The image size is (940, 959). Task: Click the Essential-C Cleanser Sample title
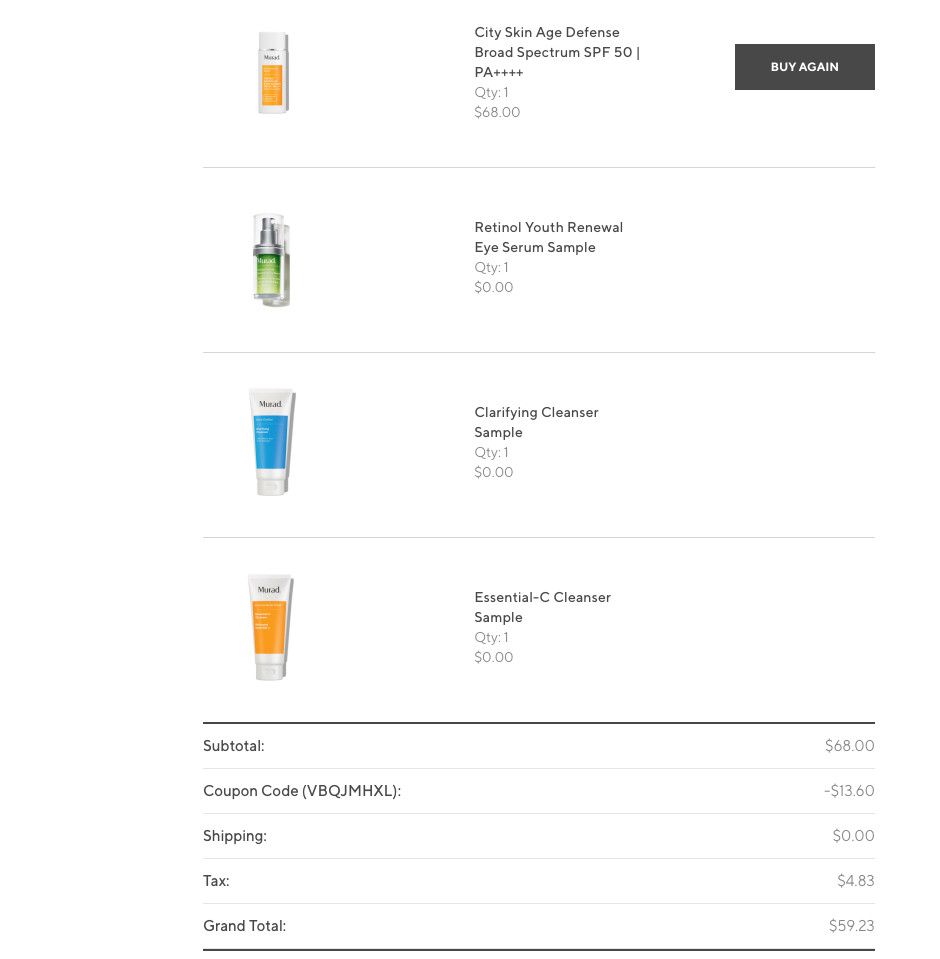(x=542, y=607)
